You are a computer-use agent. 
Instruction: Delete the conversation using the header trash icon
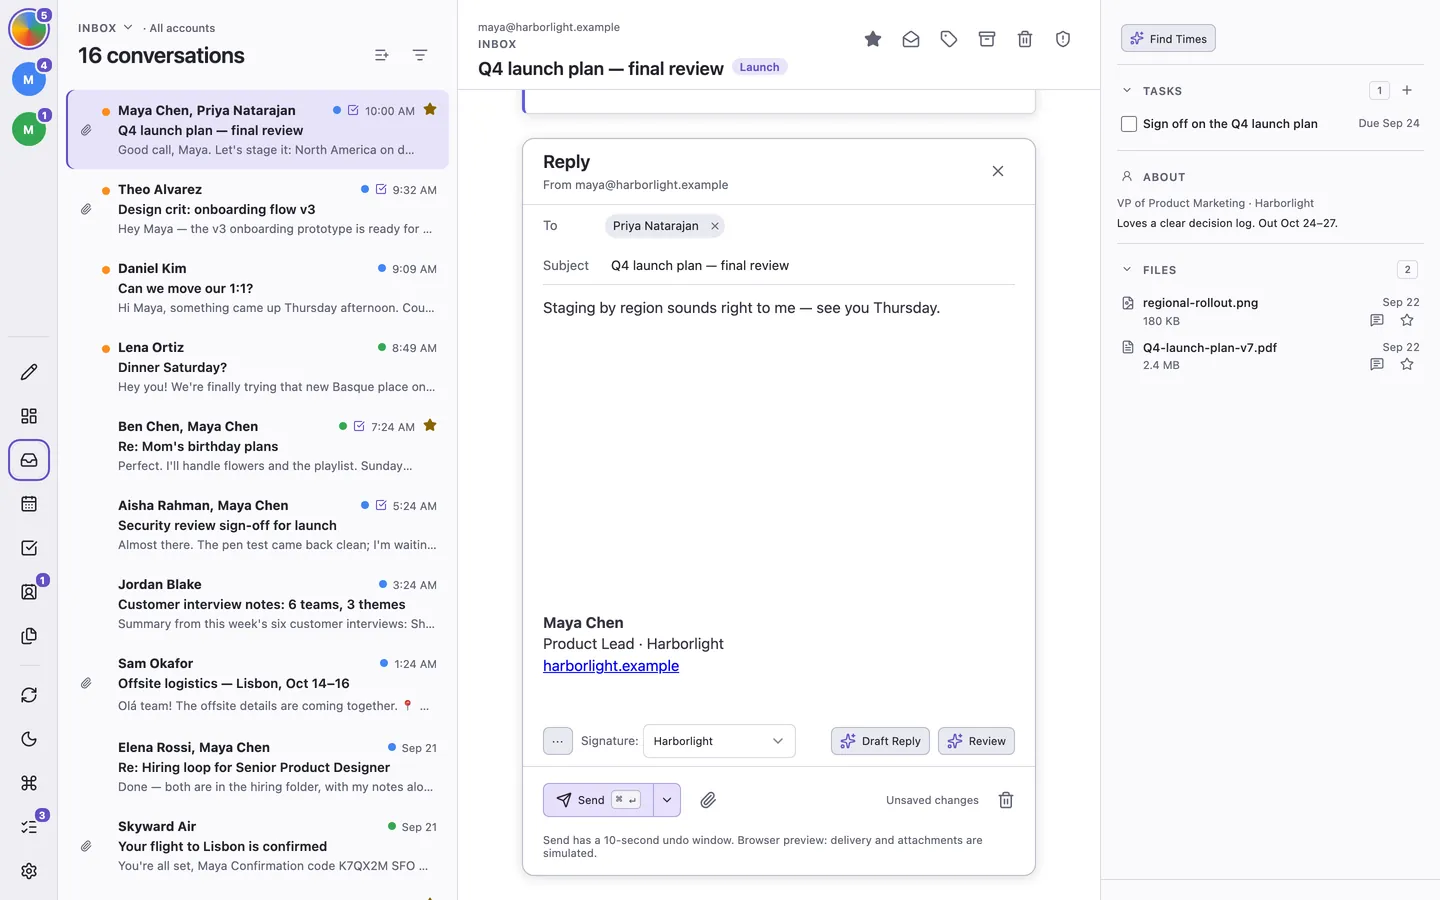coord(1025,39)
